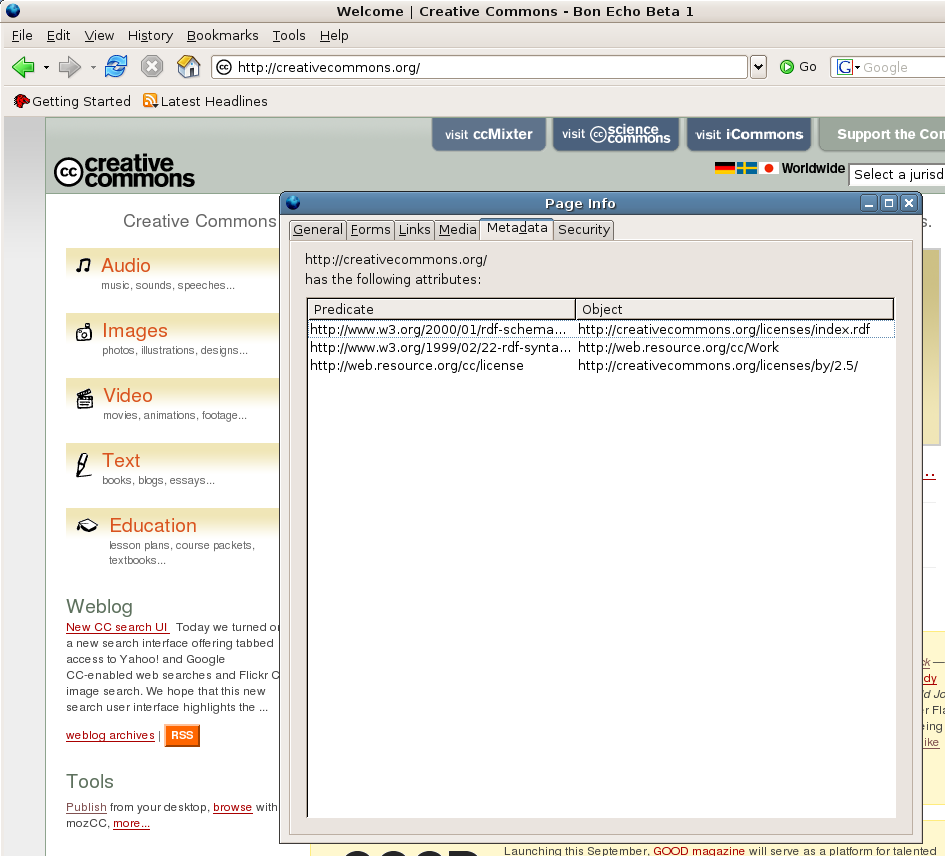
Task: Open the Getting Started bookmark
Action: (72, 101)
